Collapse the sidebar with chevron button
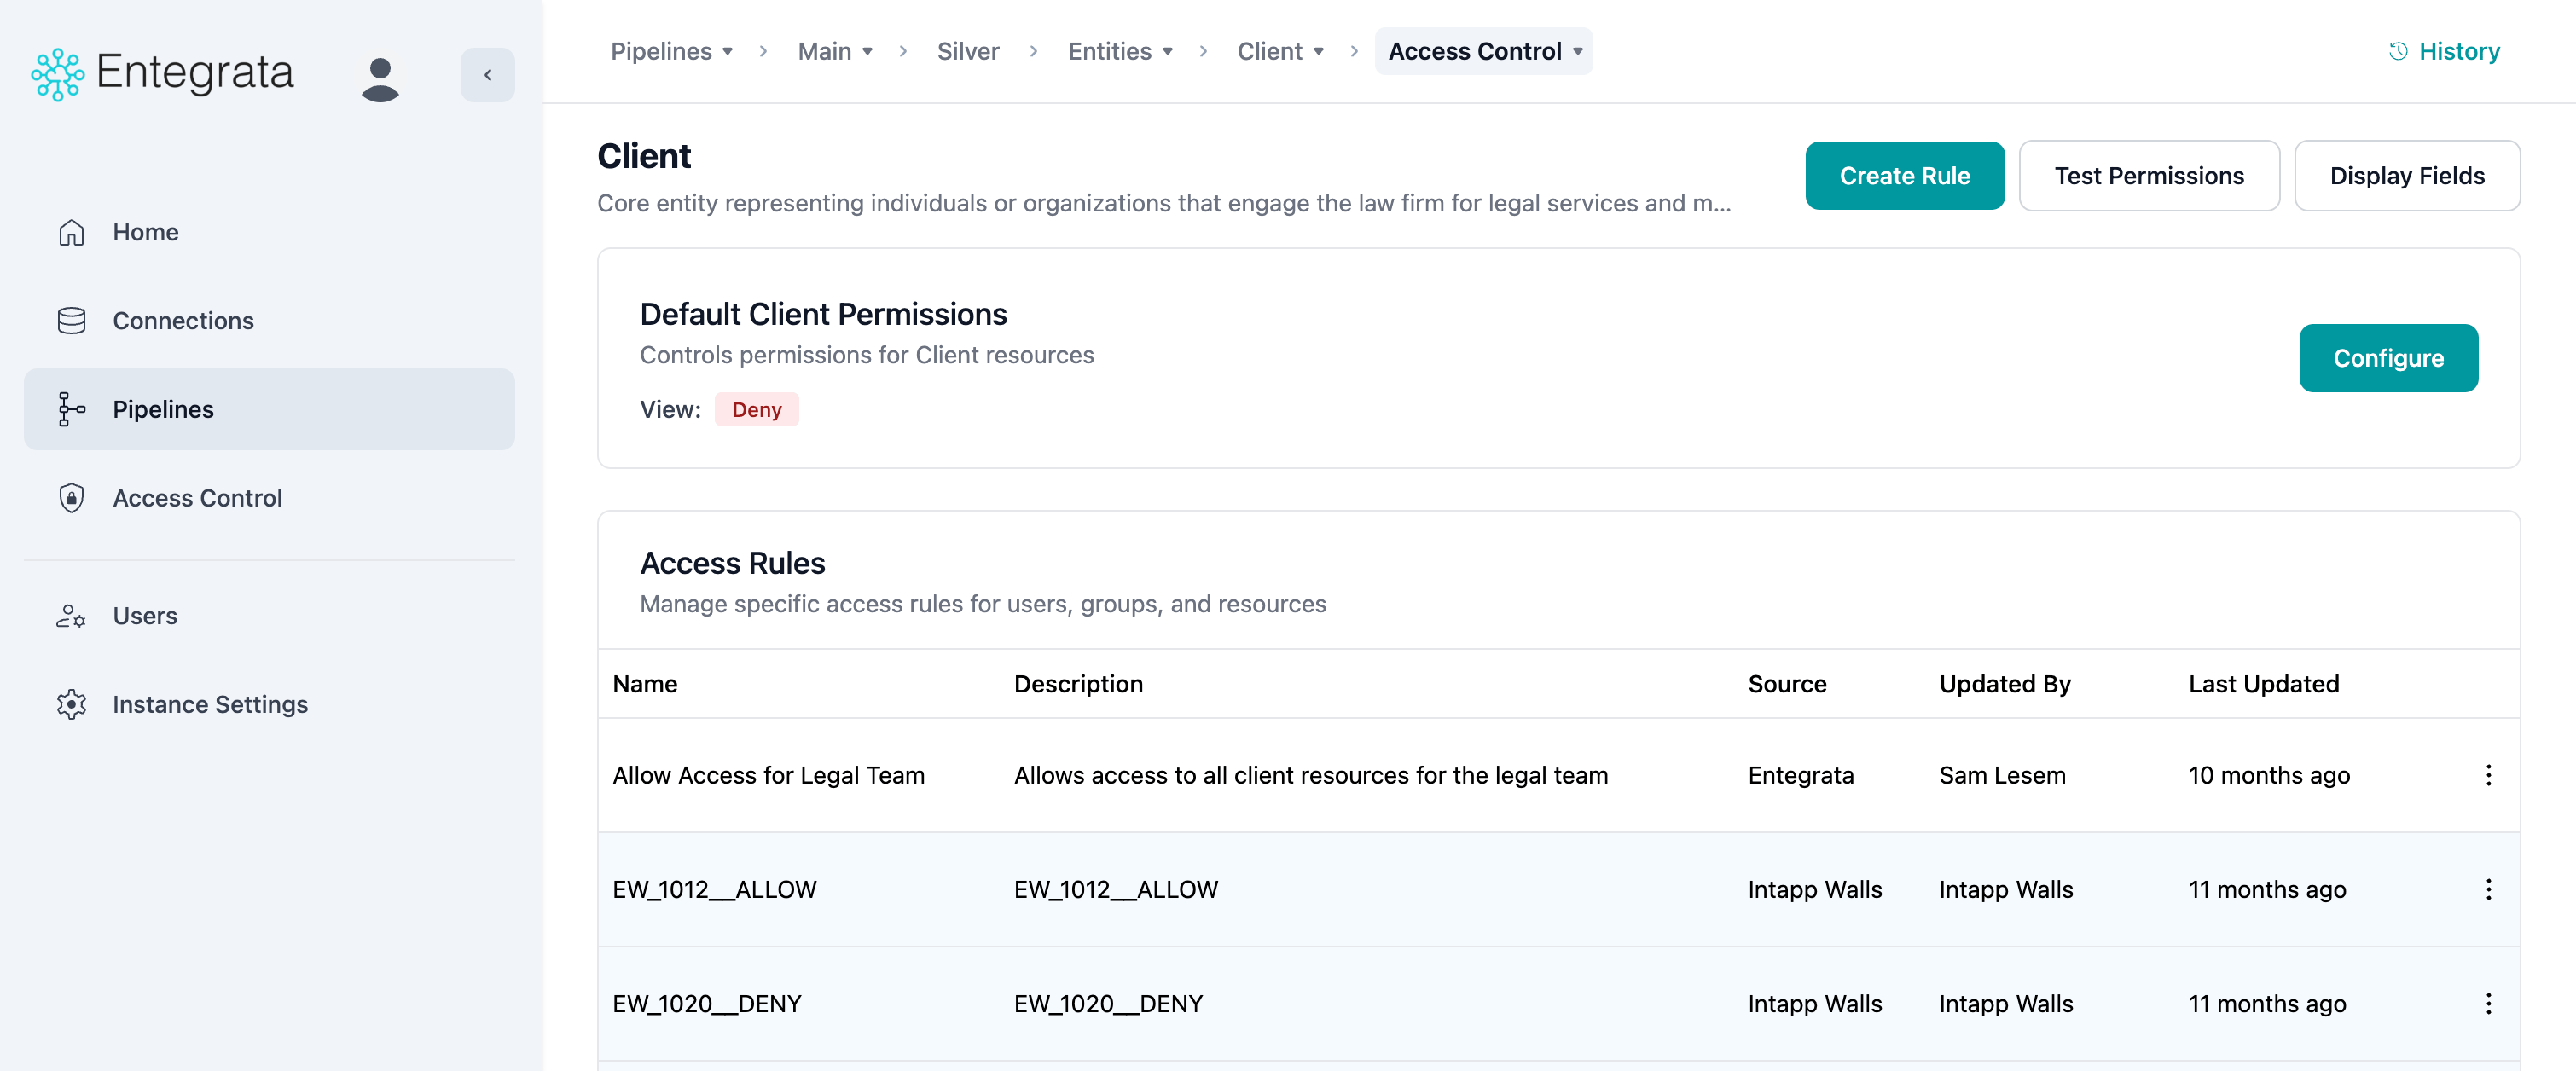This screenshot has height=1071, width=2576. point(487,75)
